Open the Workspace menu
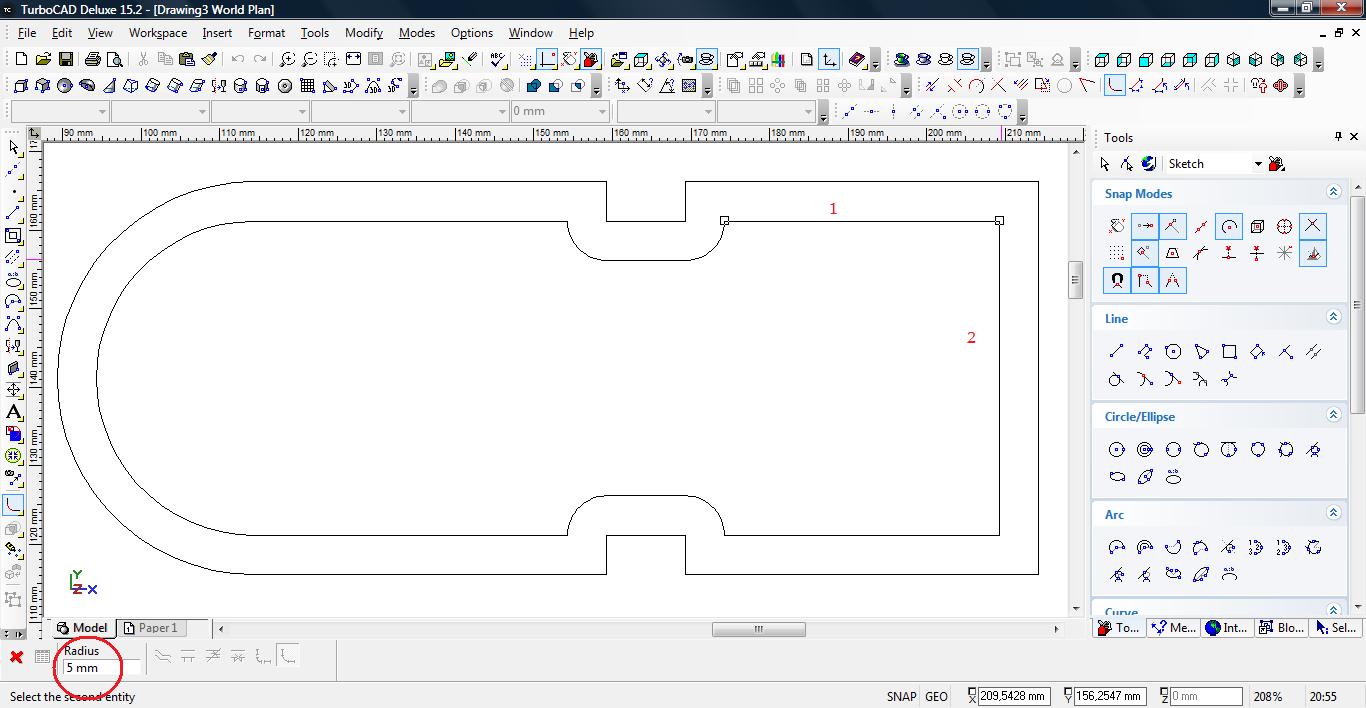This screenshot has height=708, width=1366. point(157,33)
